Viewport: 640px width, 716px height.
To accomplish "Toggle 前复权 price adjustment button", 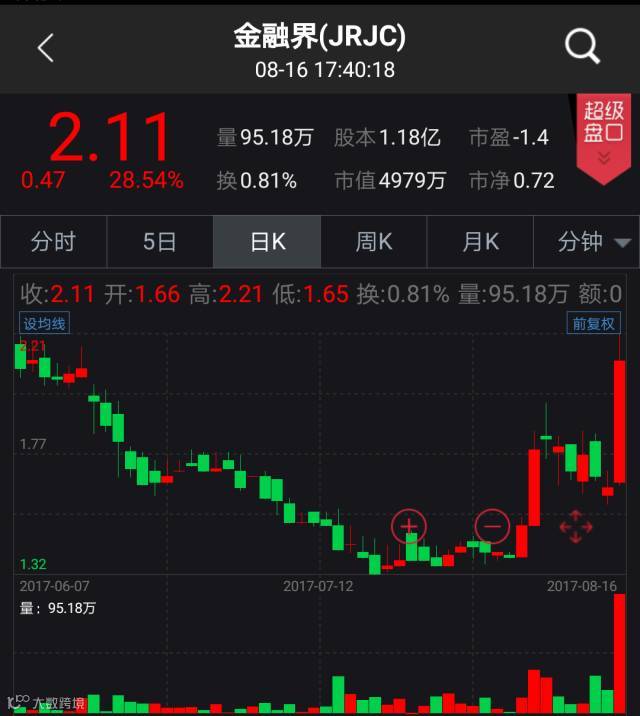I will (x=593, y=323).
